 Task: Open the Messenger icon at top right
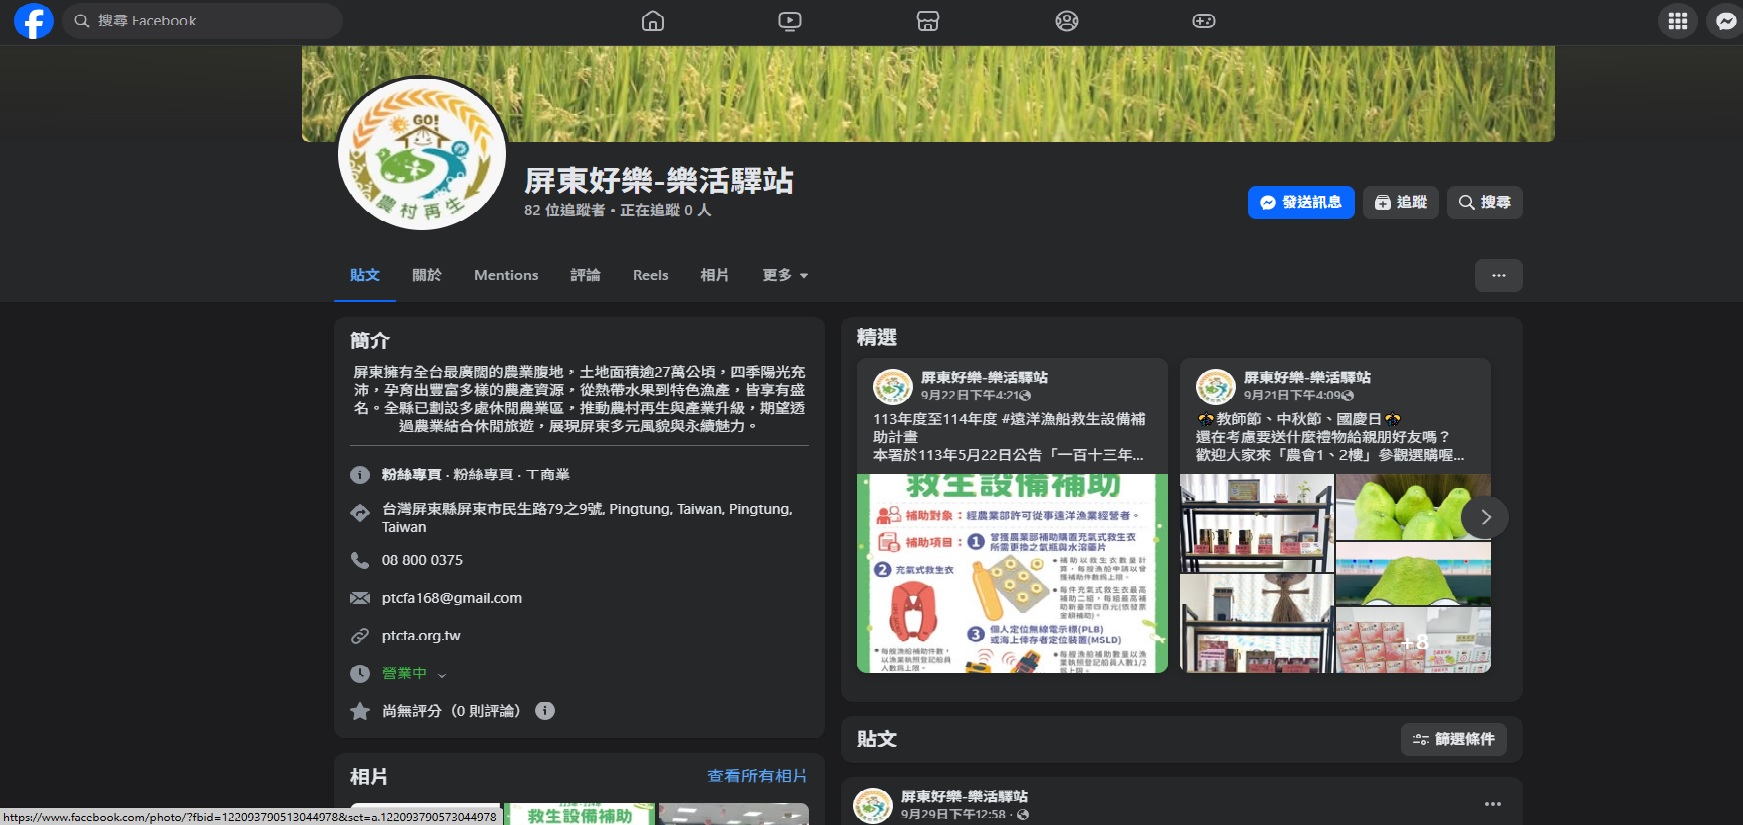coord(1725,21)
